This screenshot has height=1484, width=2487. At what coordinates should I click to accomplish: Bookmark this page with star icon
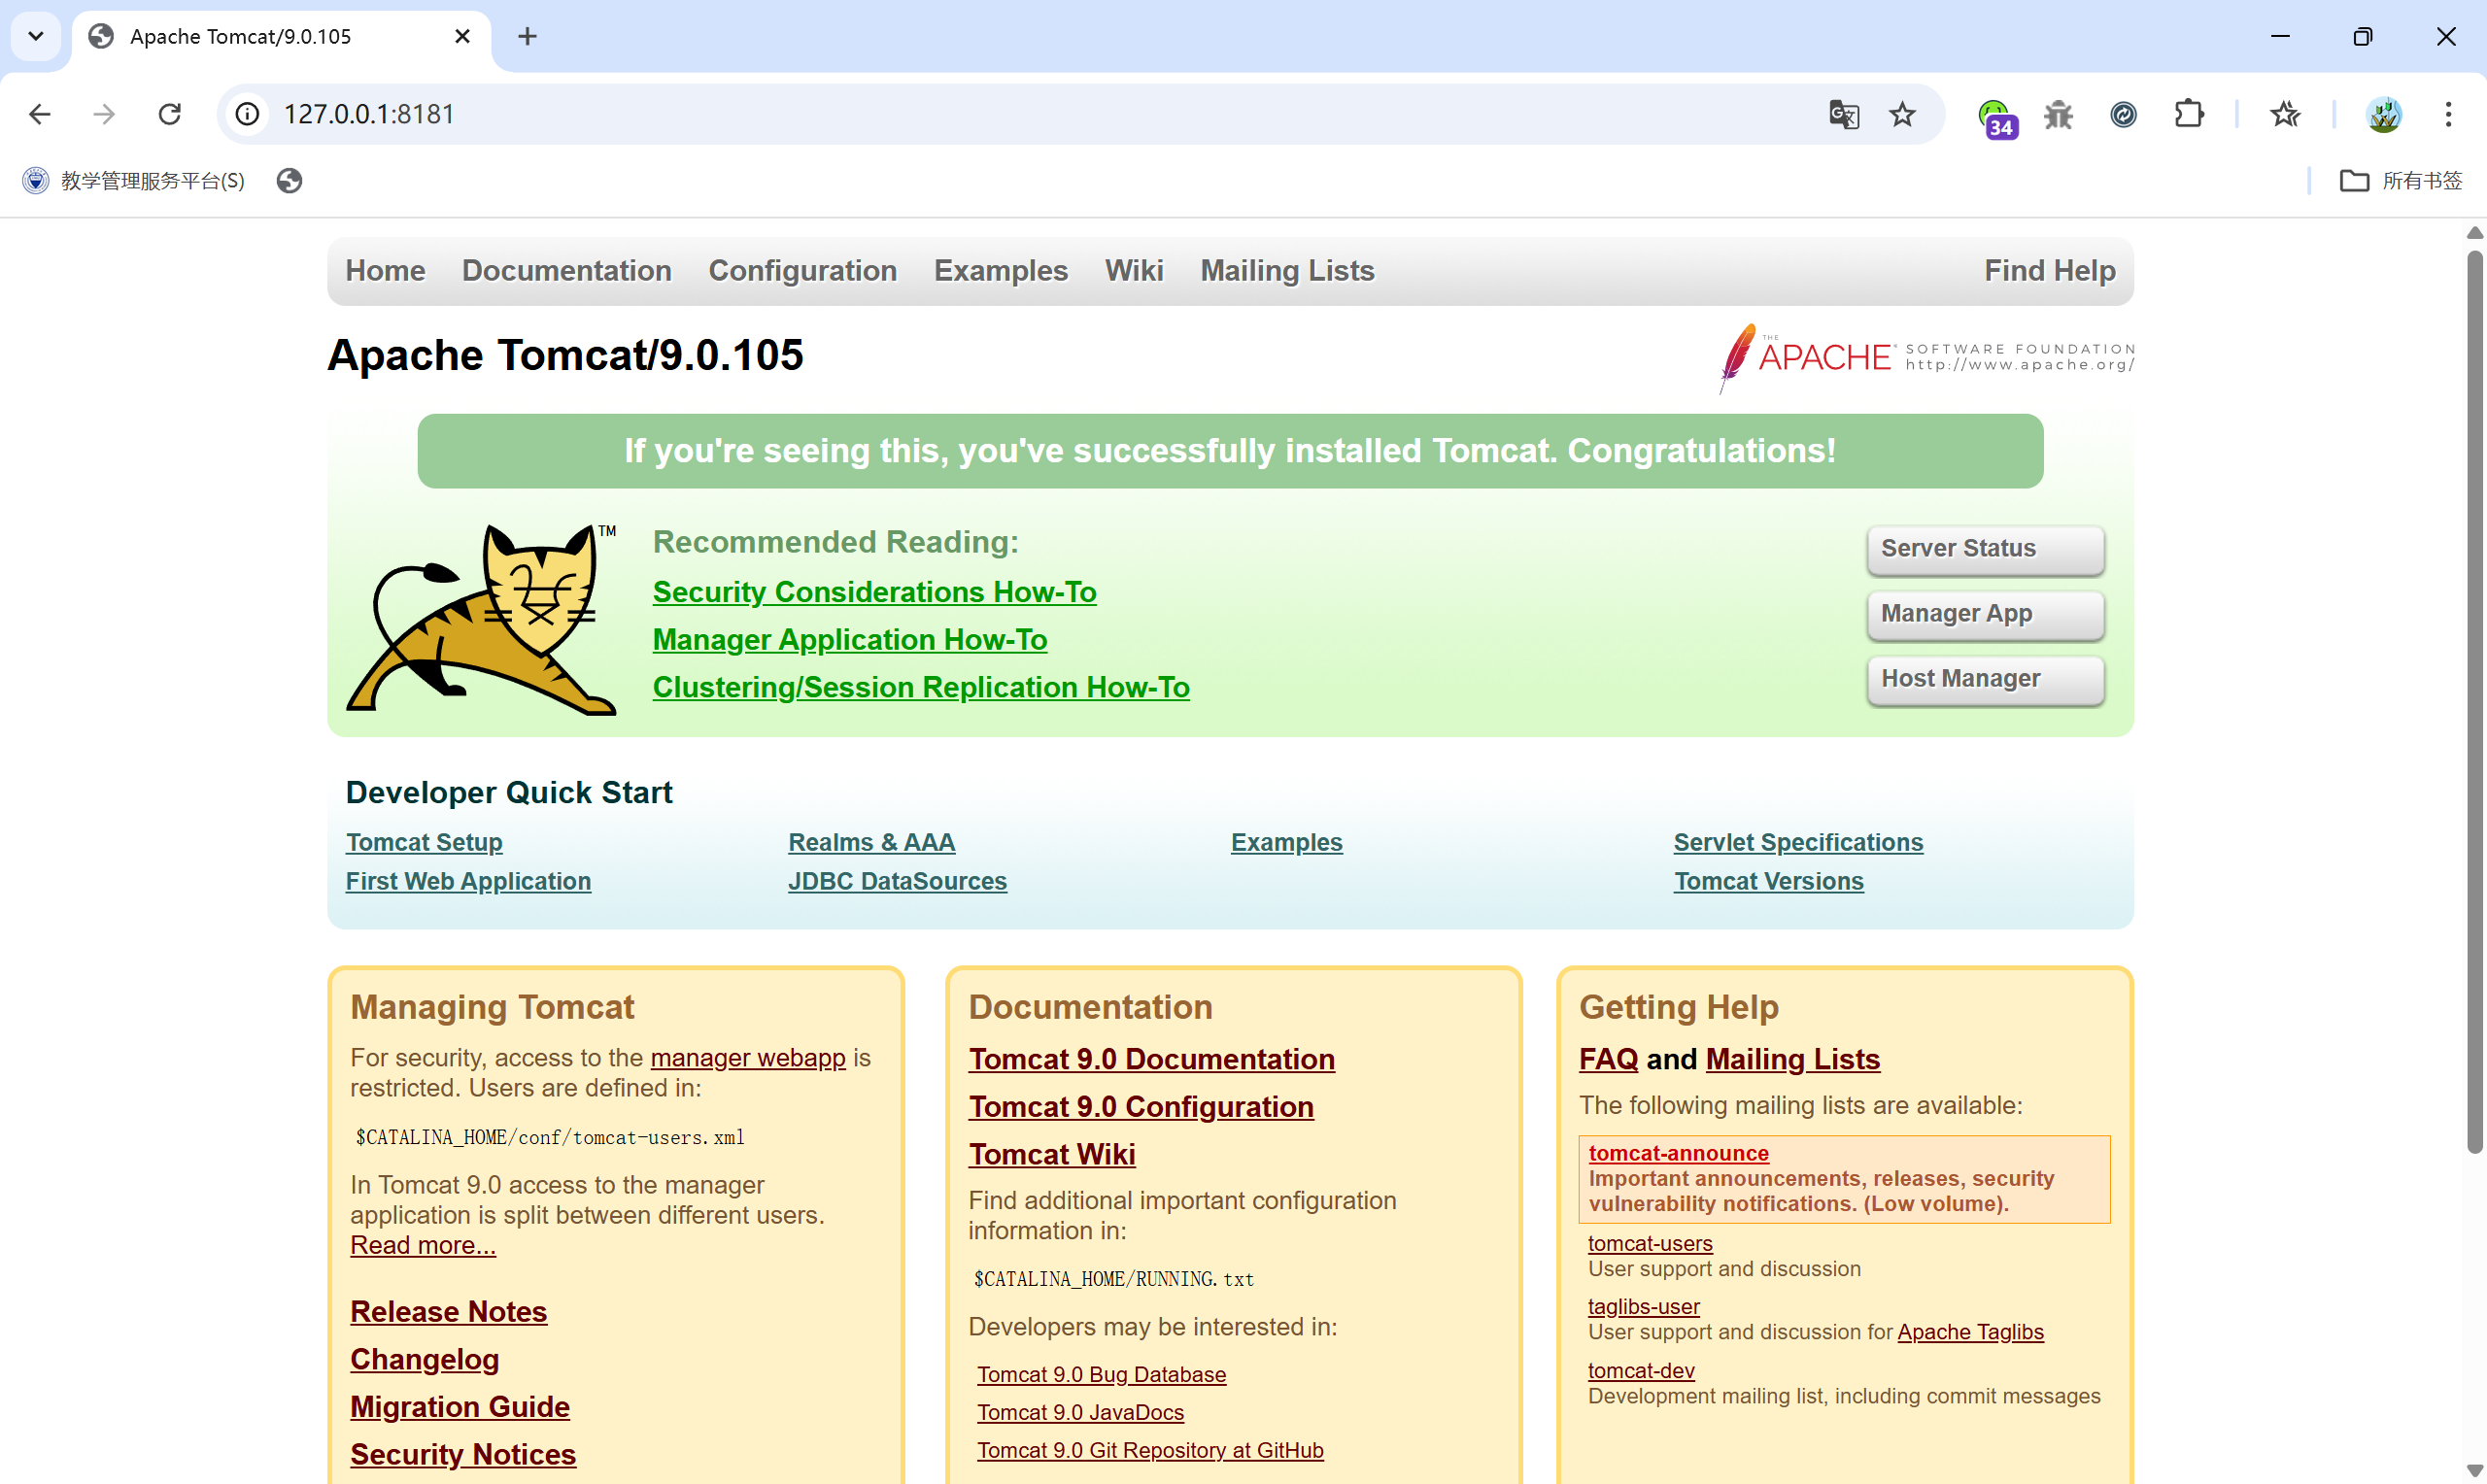tap(1902, 114)
